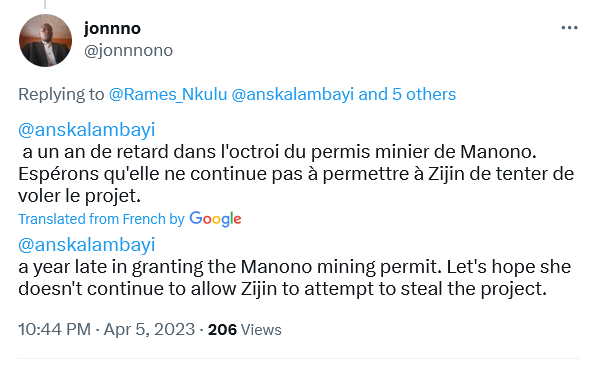This screenshot has height=368, width=598.
Task: View the 206 Views analytics
Action: point(244,329)
